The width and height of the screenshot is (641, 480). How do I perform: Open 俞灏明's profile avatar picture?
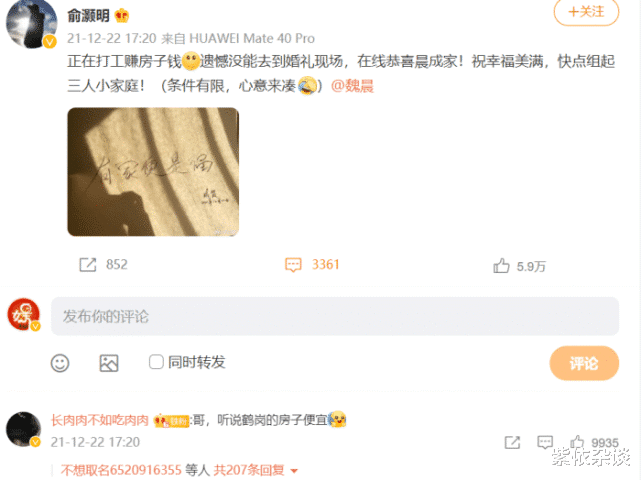pyautogui.click(x=31, y=24)
